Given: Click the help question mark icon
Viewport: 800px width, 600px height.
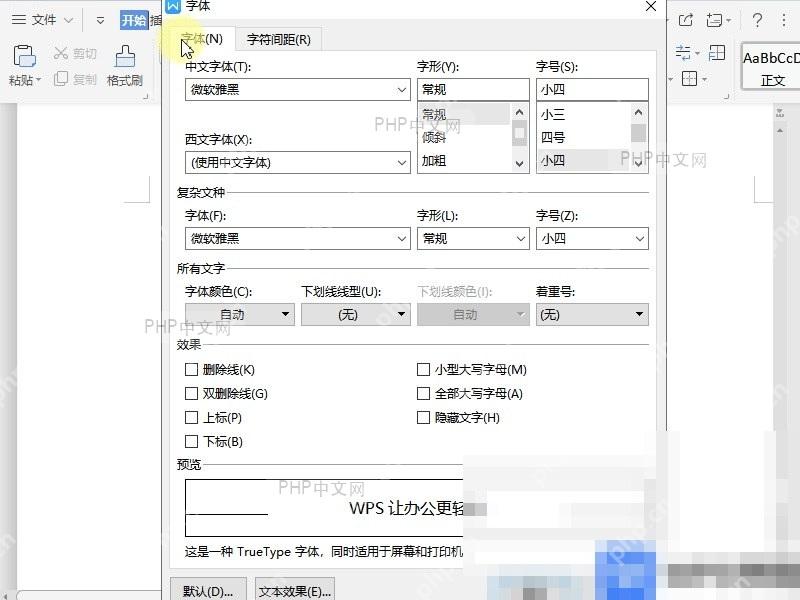Looking at the screenshot, I should pos(758,20).
